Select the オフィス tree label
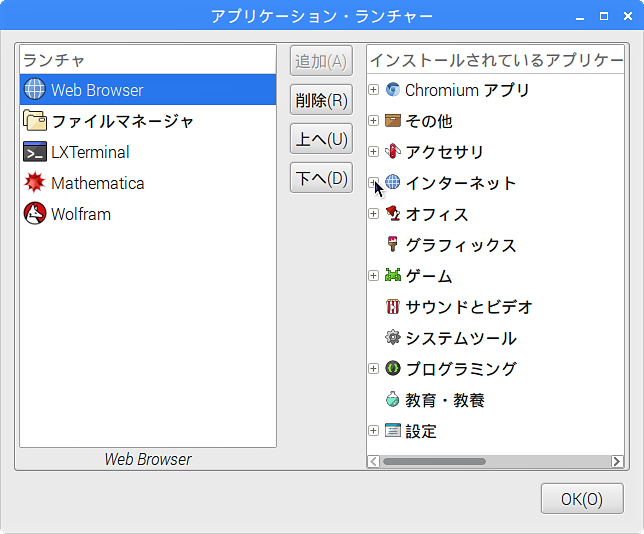644x534 pixels. [x=437, y=214]
